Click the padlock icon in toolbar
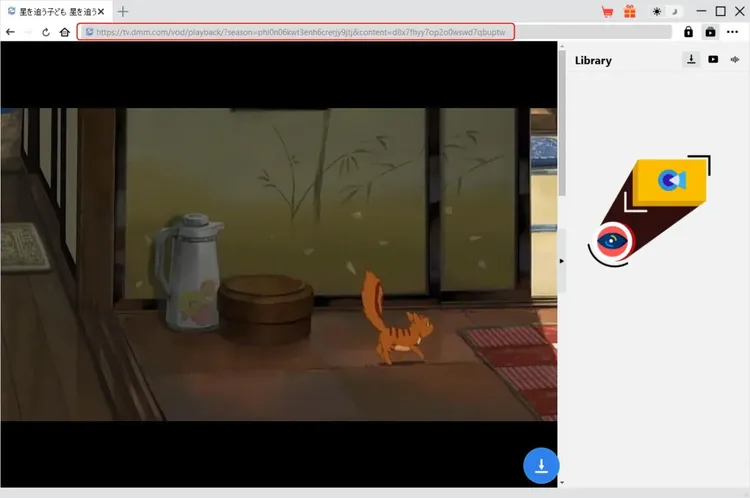 click(688, 32)
